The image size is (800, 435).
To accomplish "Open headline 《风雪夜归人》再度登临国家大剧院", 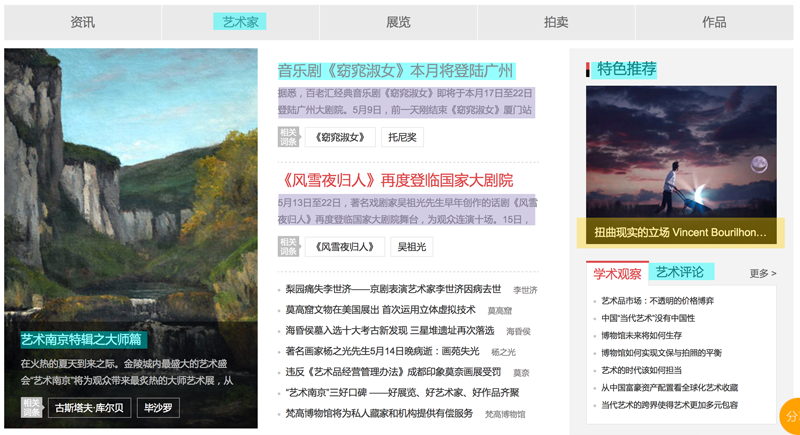I will (396, 180).
